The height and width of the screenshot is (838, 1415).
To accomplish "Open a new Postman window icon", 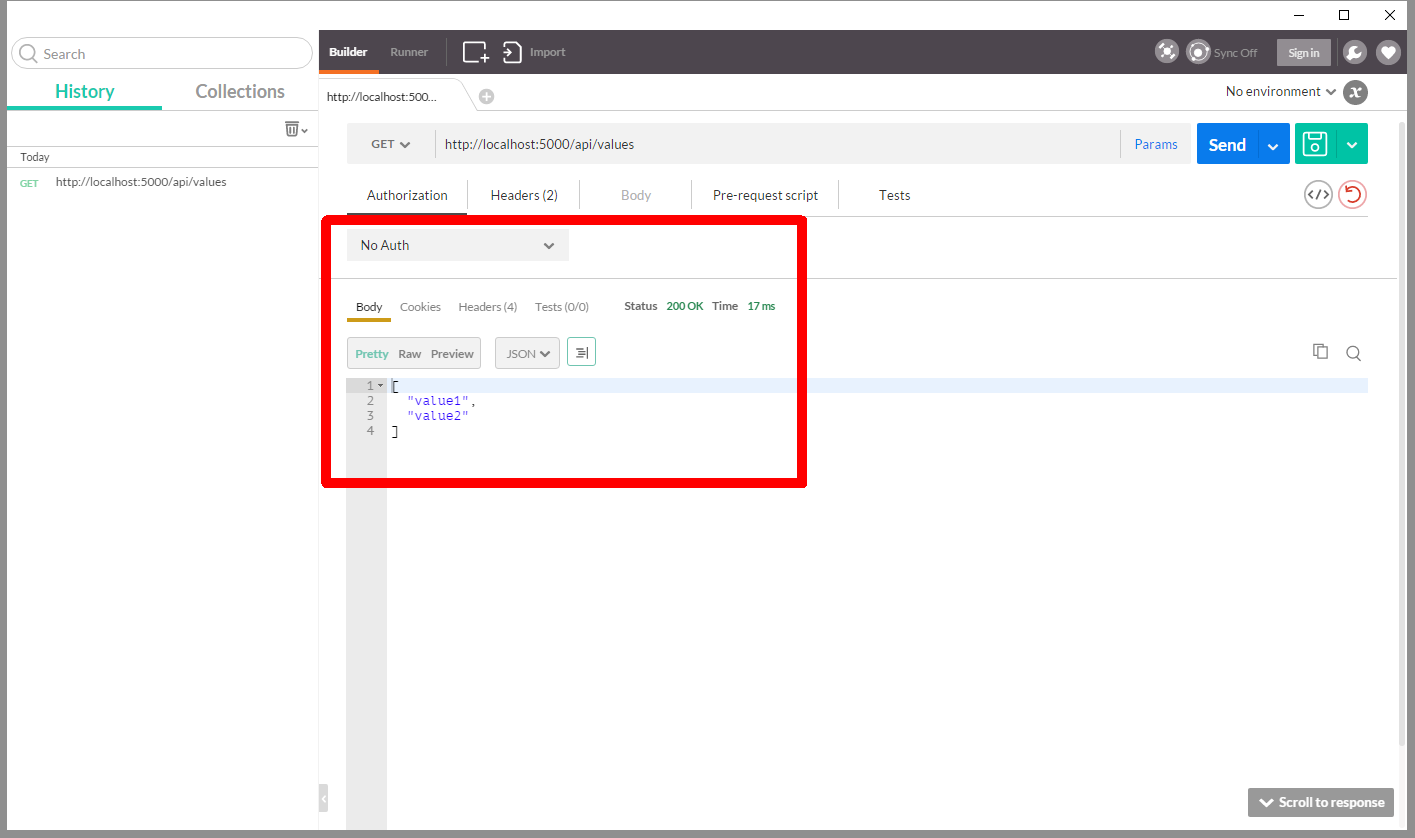I will (x=475, y=52).
